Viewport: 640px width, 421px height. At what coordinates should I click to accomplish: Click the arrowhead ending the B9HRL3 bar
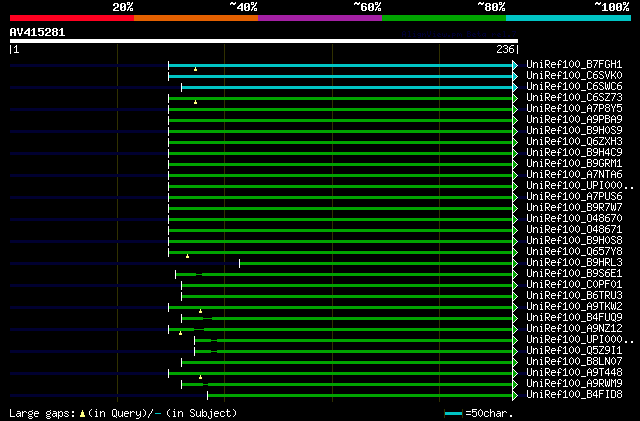(515, 263)
